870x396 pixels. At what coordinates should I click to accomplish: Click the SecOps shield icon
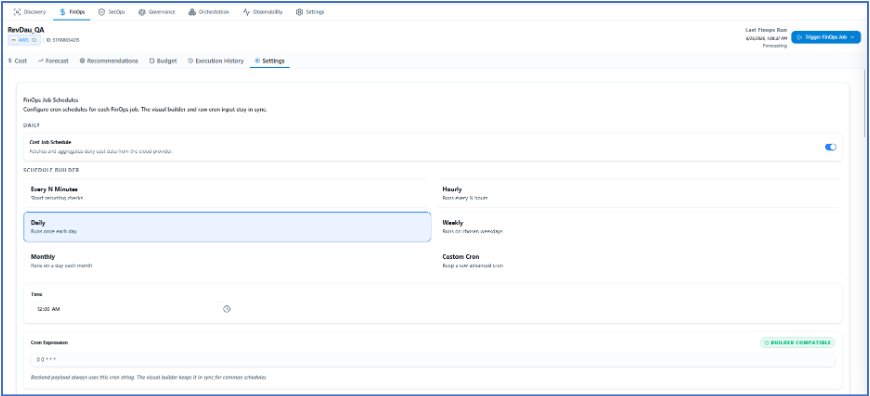[x=102, y=12]
